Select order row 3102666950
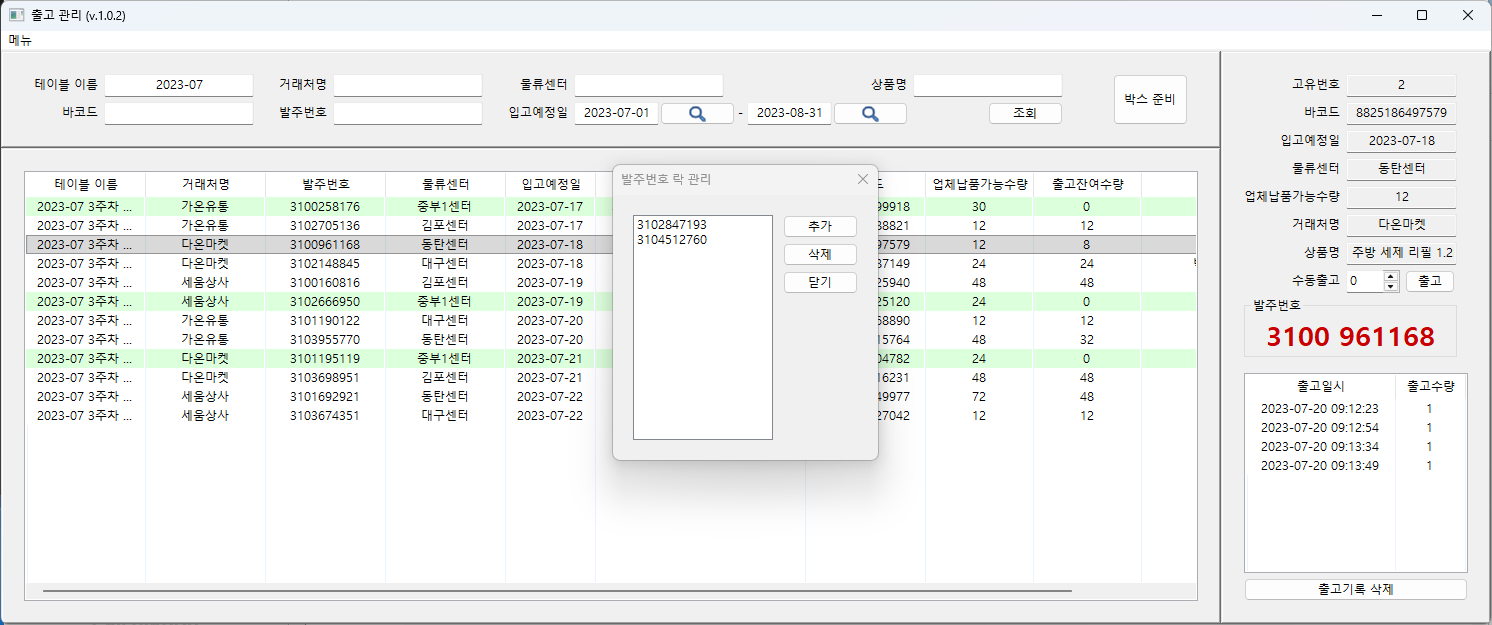The image size is (1492, 625). [611, 301]
